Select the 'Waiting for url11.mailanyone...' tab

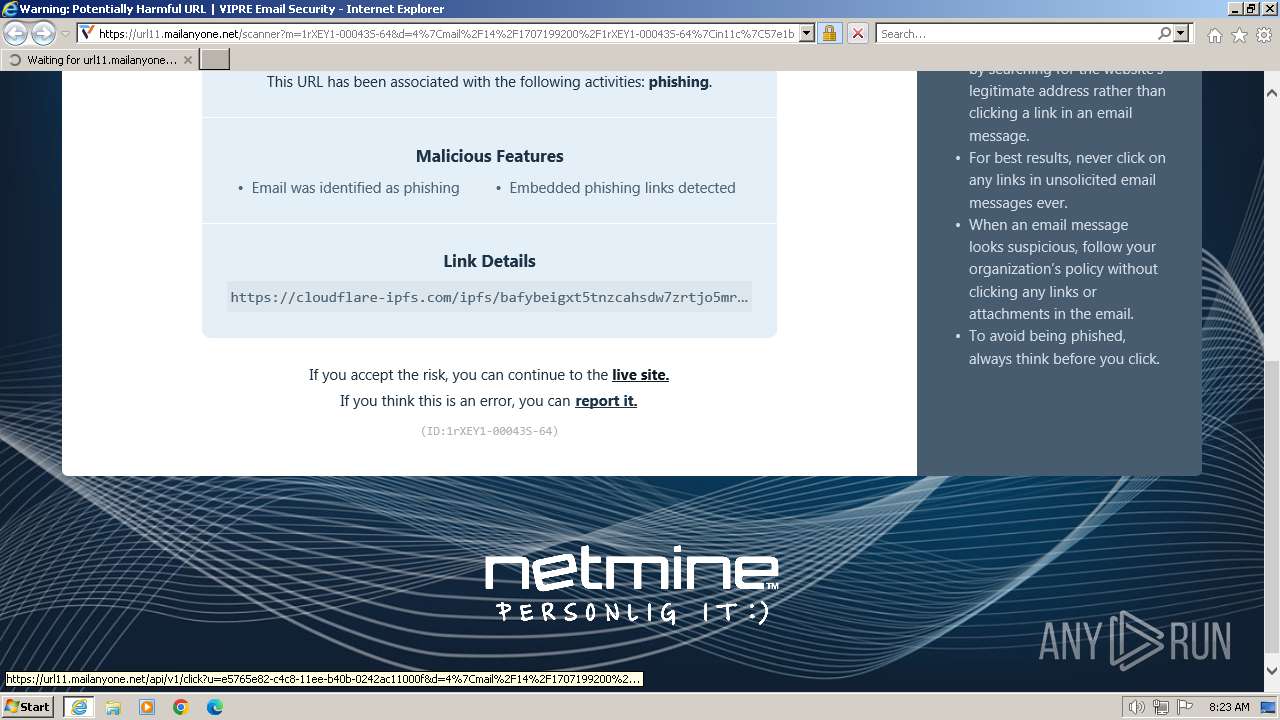pyautogui.click(x=100, y=60)
